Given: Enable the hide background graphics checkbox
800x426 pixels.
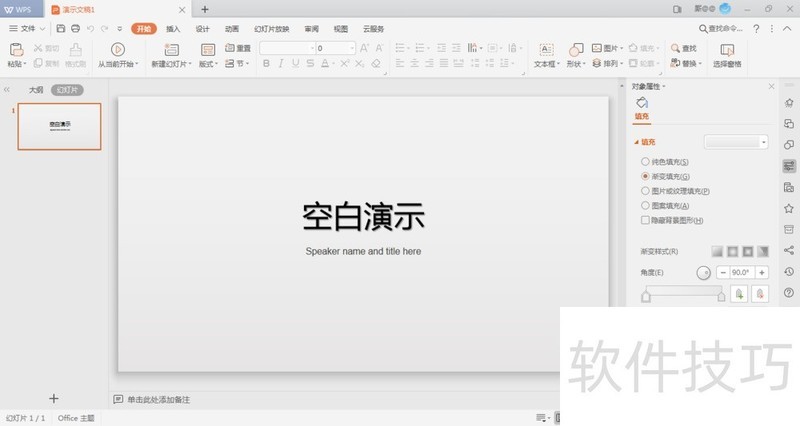Looking at the screenshot, I should coord(645,220).
